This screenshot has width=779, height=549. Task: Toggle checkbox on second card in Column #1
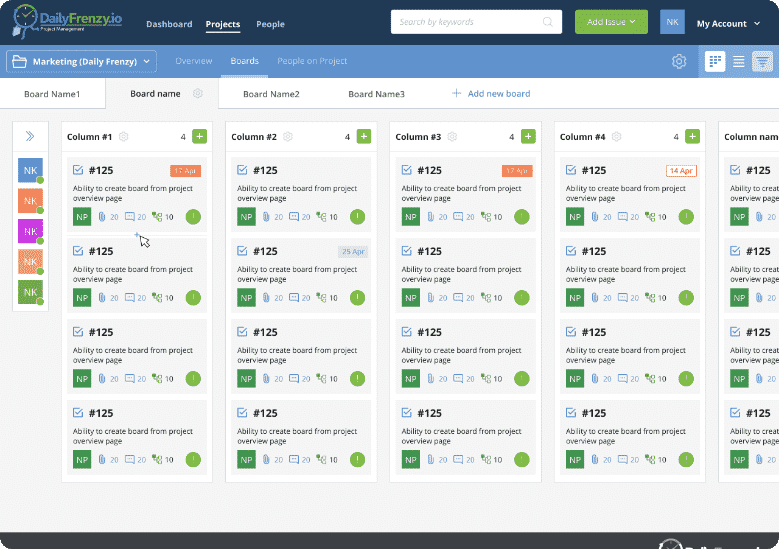(78, 251)
